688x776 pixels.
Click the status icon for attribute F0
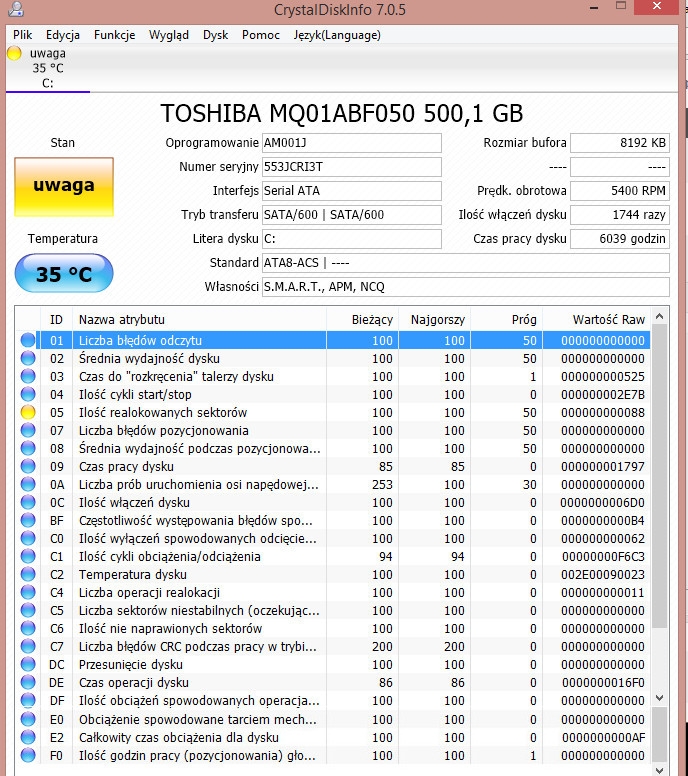(x=28, y=755)
